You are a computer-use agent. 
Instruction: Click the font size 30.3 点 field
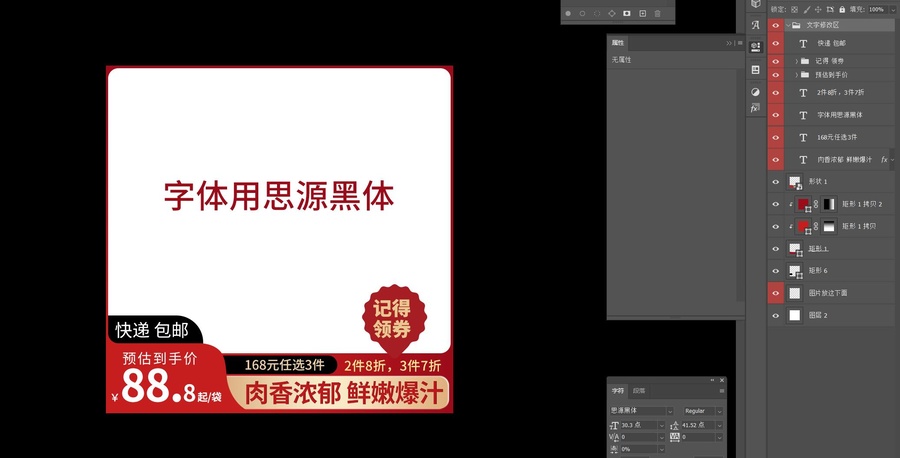(x=638, y=425)
